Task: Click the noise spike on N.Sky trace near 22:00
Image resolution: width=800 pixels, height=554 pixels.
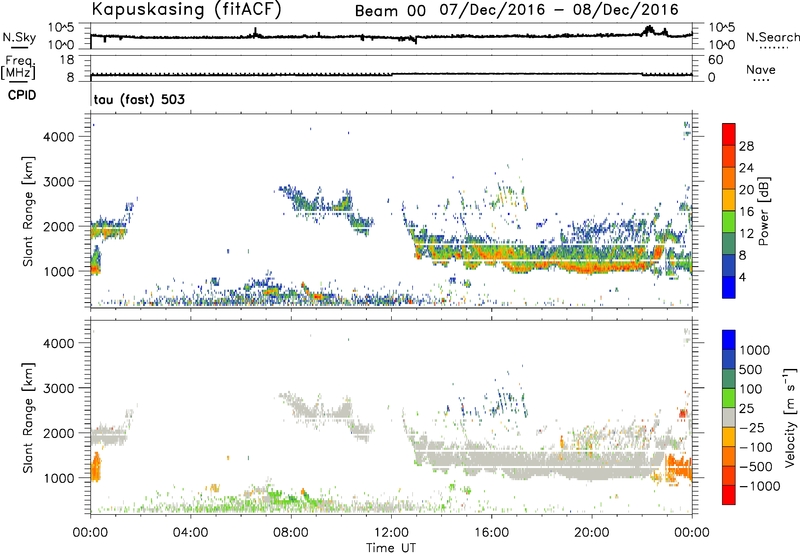Action: pyautogui.click(x=649, y=30)
